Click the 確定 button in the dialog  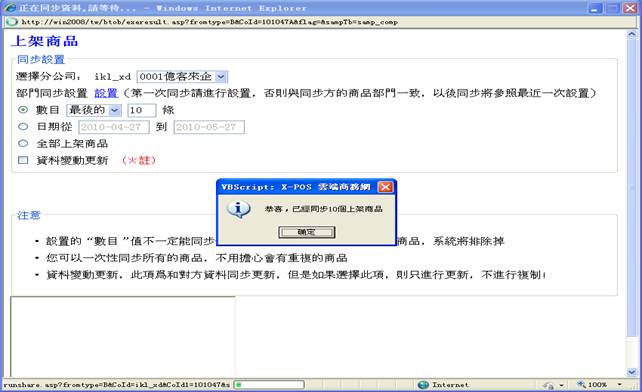307,232
